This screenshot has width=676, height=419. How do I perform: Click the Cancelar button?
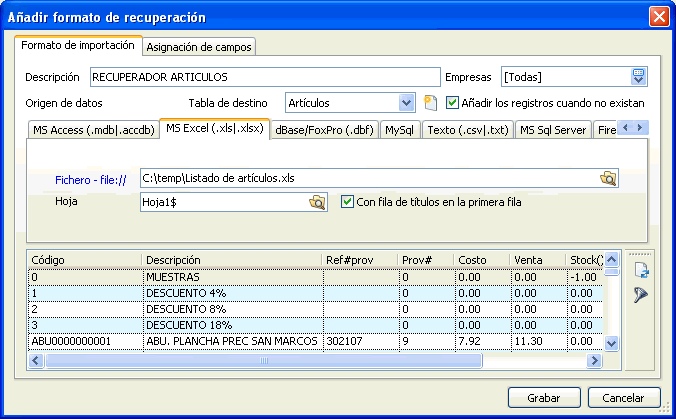pos(623,397)
